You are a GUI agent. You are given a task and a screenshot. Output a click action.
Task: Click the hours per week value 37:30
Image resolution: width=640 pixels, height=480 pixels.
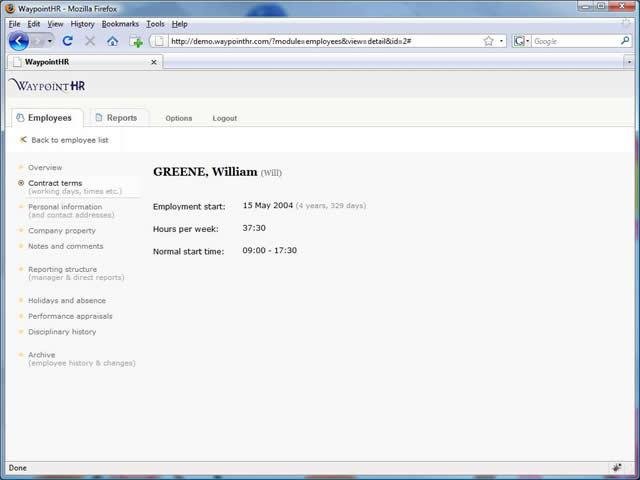pyautogui.click(x=254, y=228)
